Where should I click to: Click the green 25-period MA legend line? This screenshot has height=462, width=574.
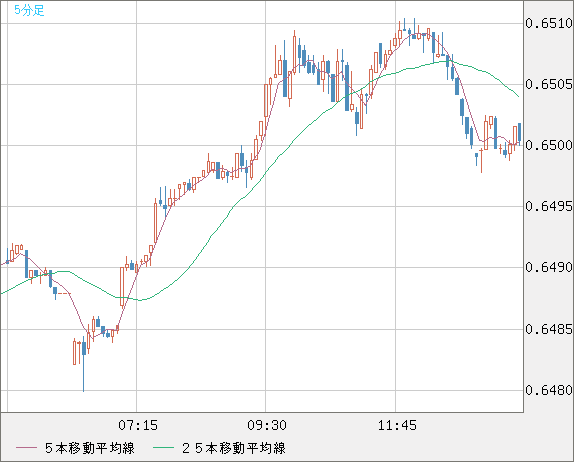(163, 448)
